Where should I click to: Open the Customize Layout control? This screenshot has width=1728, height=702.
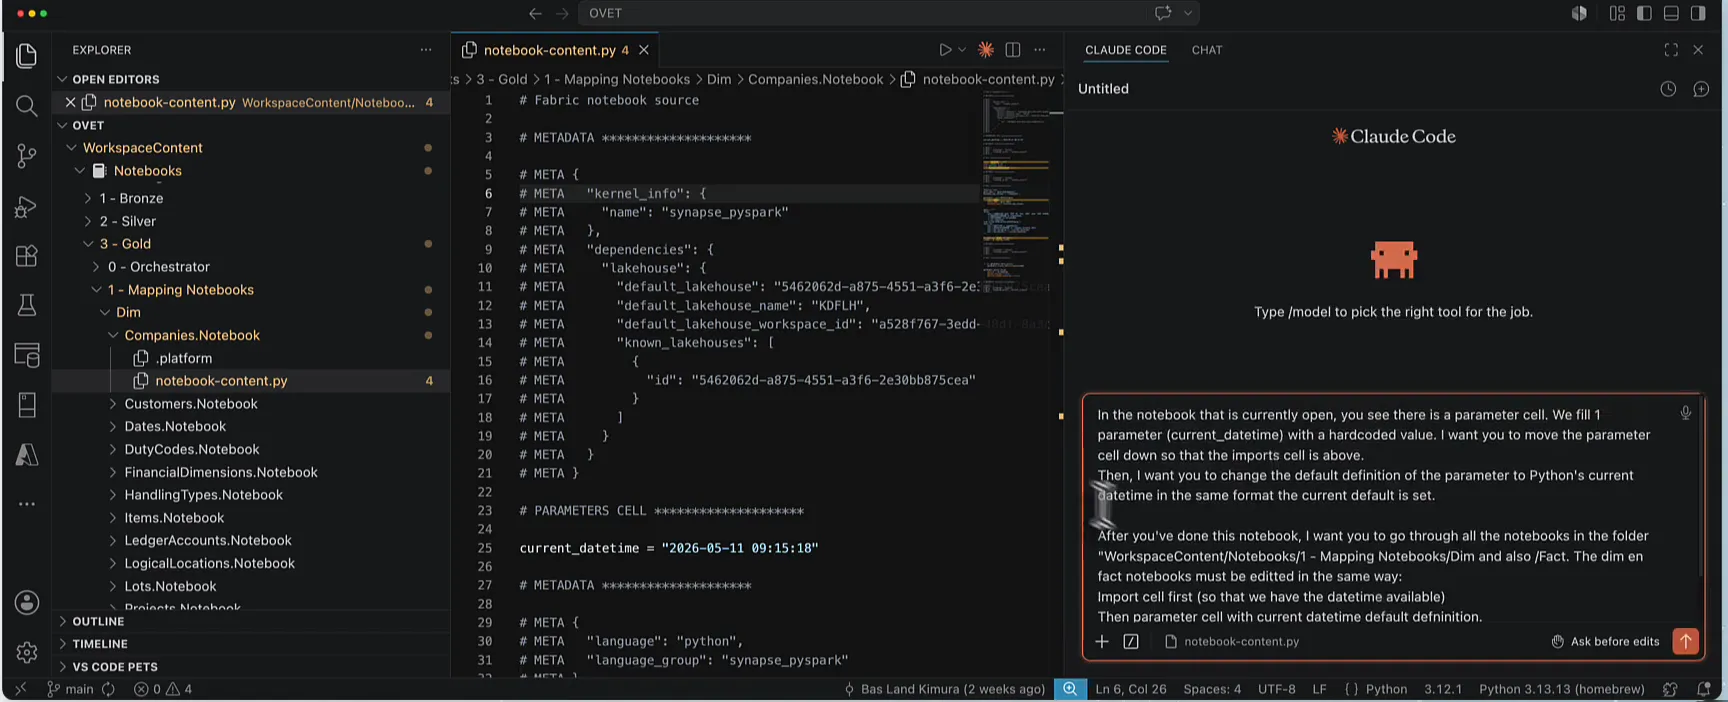1617,13
